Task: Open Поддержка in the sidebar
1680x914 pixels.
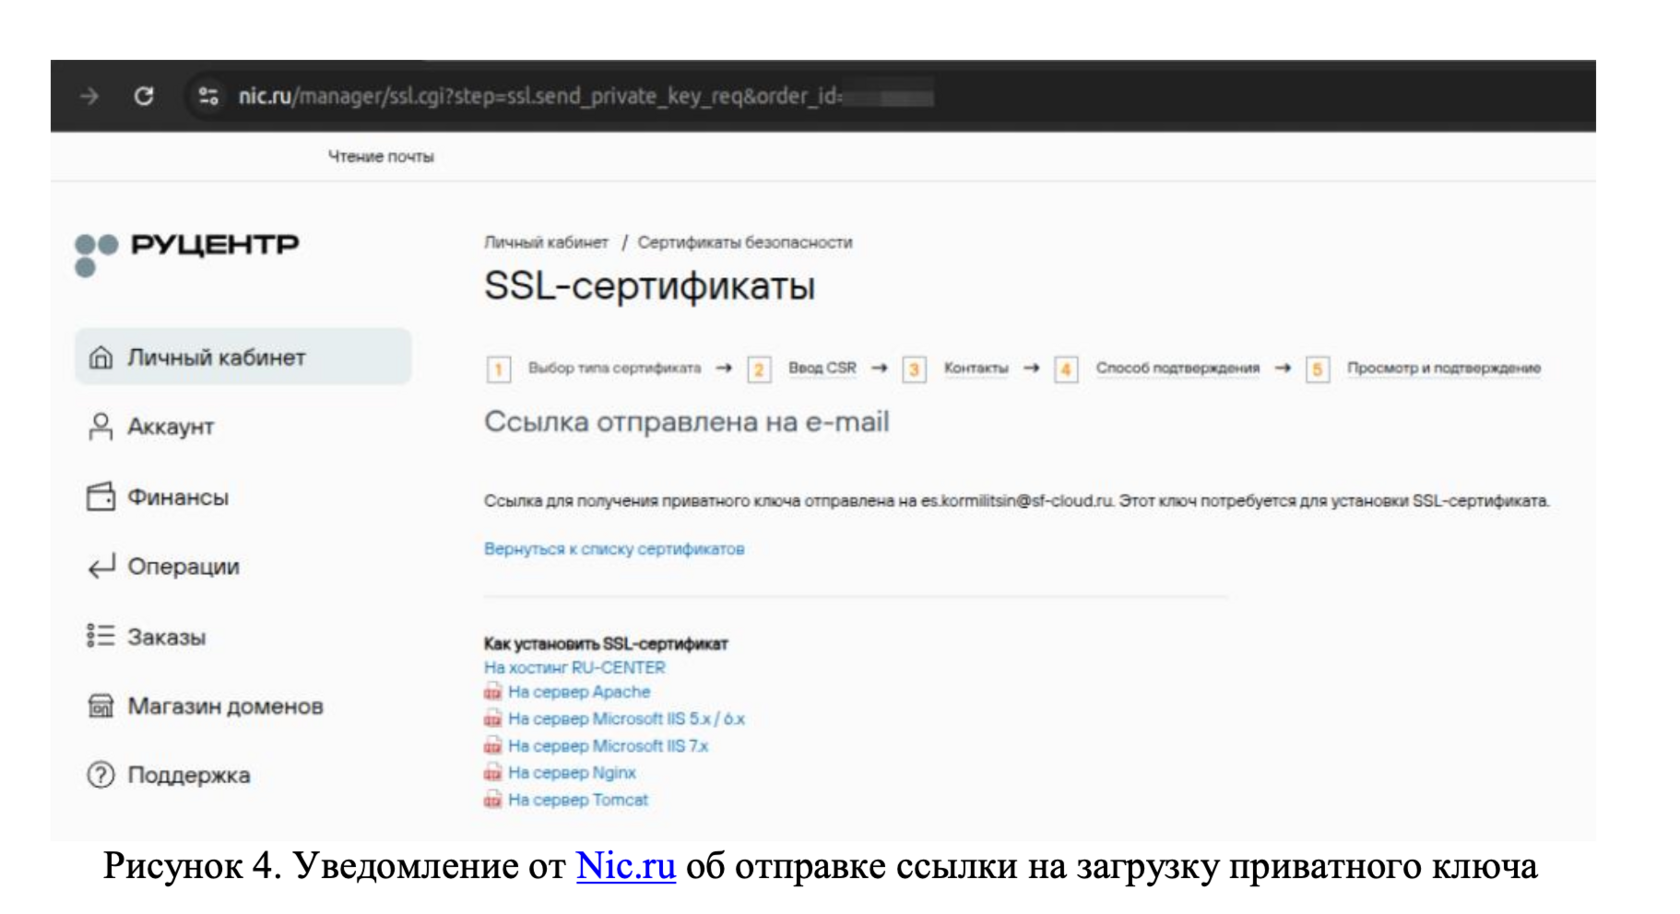Action: (188, 775)
